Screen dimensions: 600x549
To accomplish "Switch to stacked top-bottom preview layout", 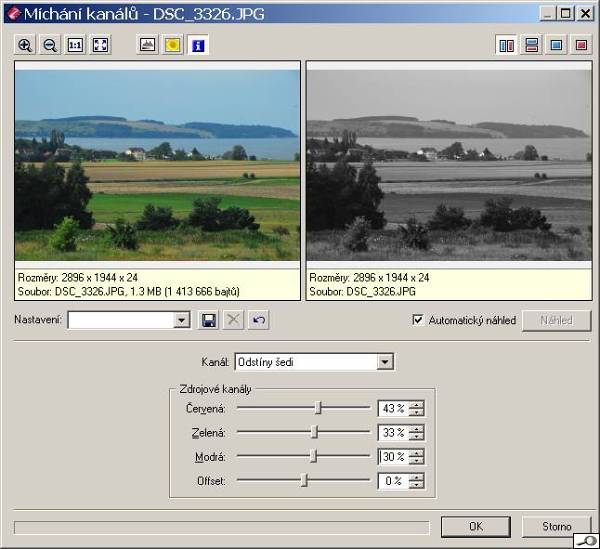I will pos(532,45).
